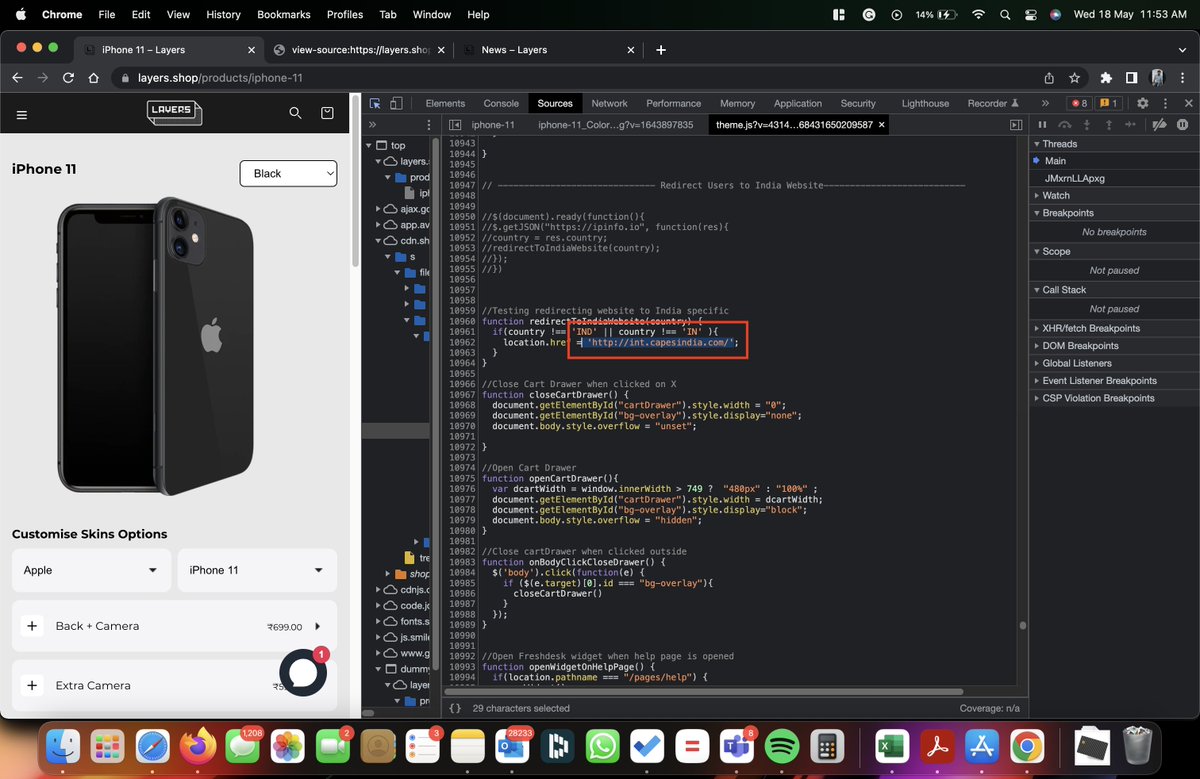This screenshot has width=1200, height=779.
Task: Open Spotify from the Dock
Action: coord(782,746)
